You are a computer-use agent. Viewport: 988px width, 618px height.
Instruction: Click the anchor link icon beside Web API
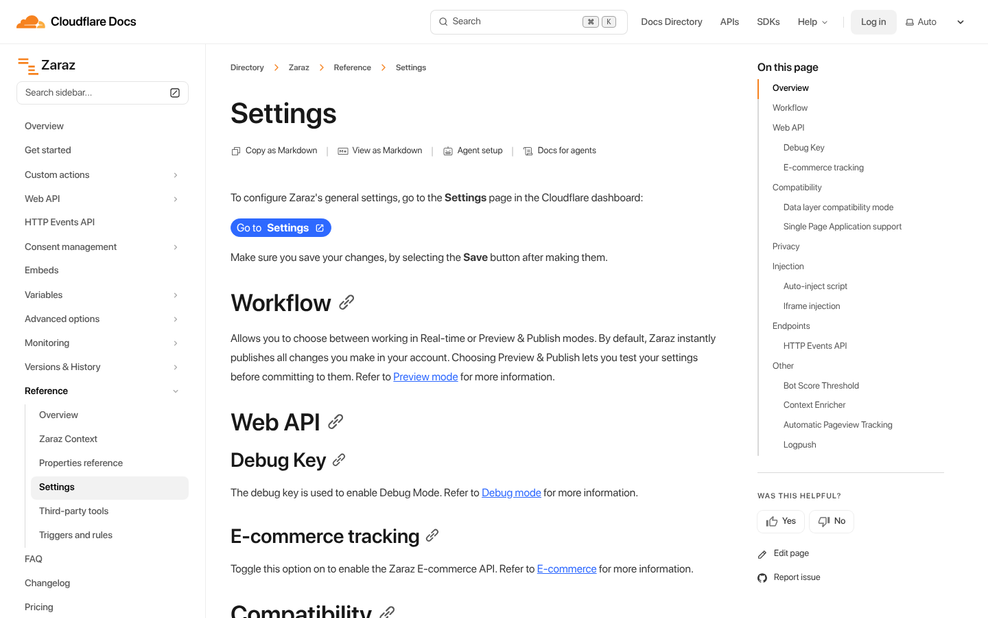(x=336, y=421)
